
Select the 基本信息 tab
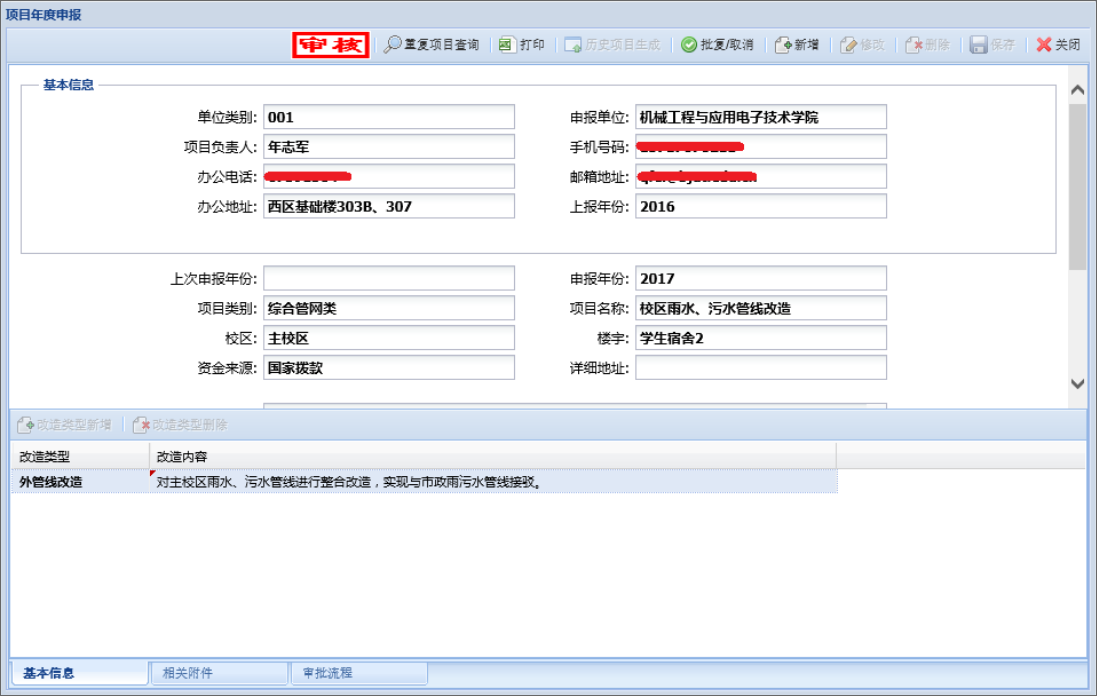pyautogui.click(x=49, y=673)
